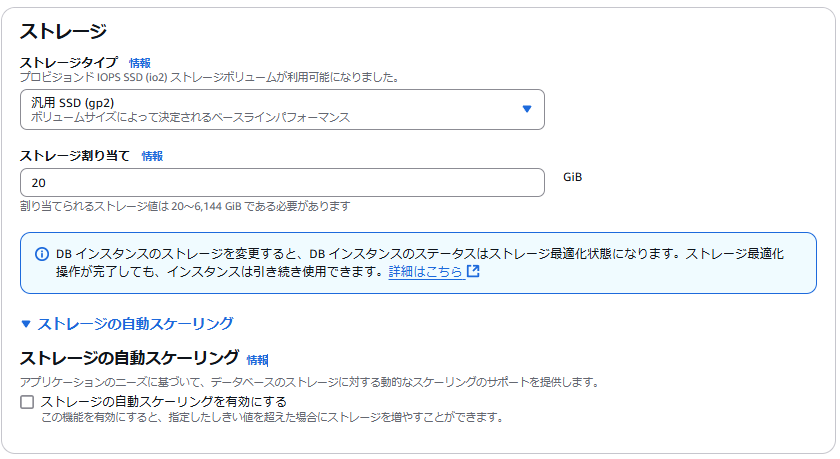The width and height of the screenshot is (840, 459).
Task: Click the blue arrow of the storage type dropdown
Action: 527,109
